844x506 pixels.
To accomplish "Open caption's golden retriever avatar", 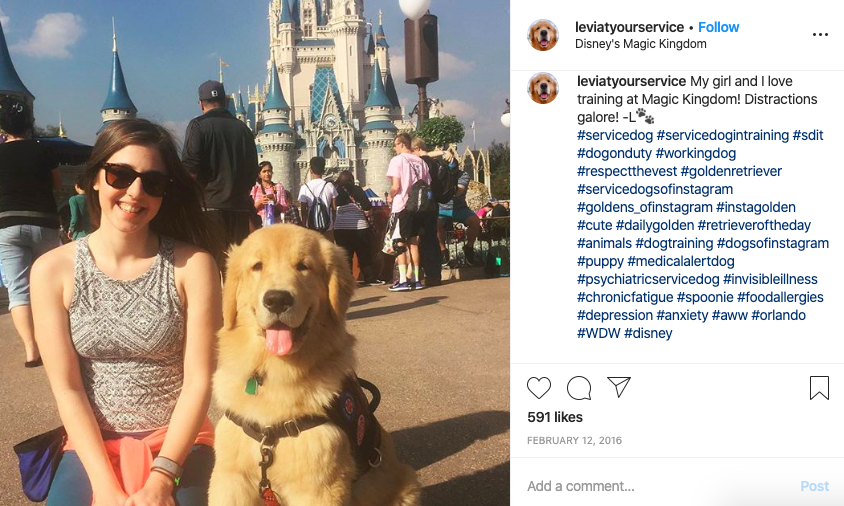I will pyautogui.click(x=543, y=88).
